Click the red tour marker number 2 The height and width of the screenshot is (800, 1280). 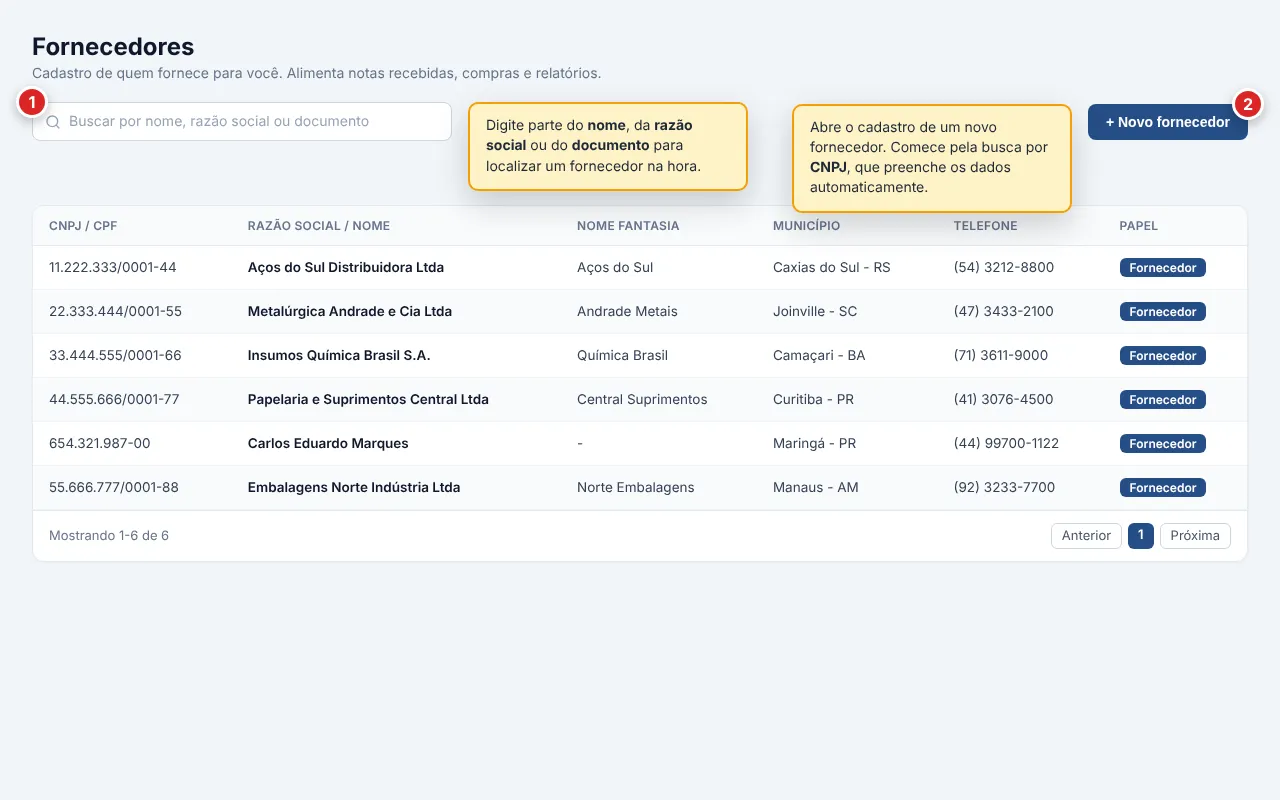1247,103
